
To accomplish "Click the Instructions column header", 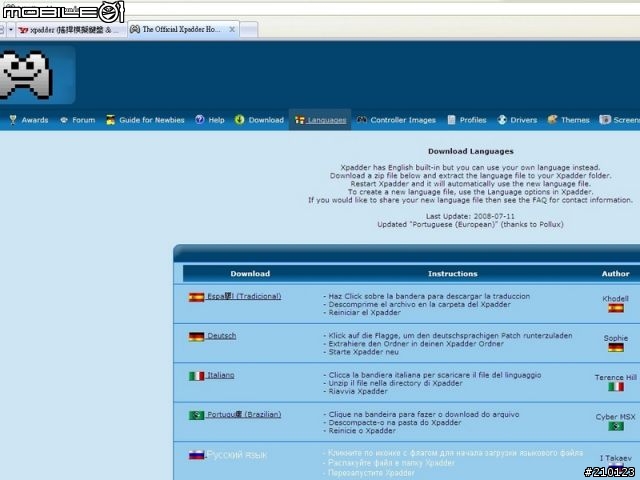I will (453, 273).
